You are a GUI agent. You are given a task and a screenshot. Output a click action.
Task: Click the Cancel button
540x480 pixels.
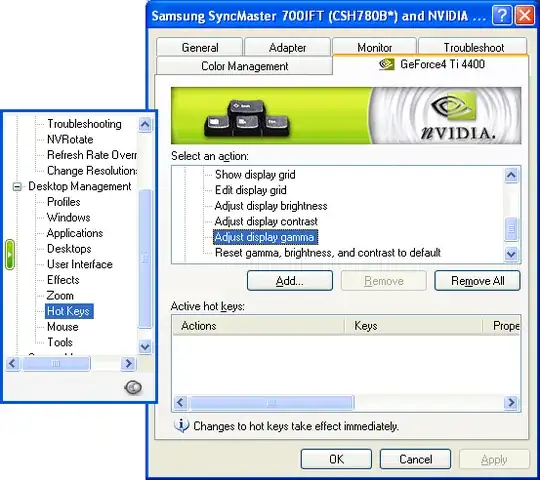click(x=415, y=459)
